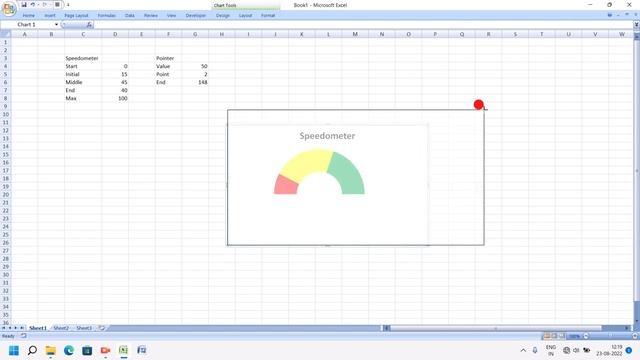Click Save in the Quick Access Toolbar
Viewport: 640px width, 360px height.
point(24,4)
